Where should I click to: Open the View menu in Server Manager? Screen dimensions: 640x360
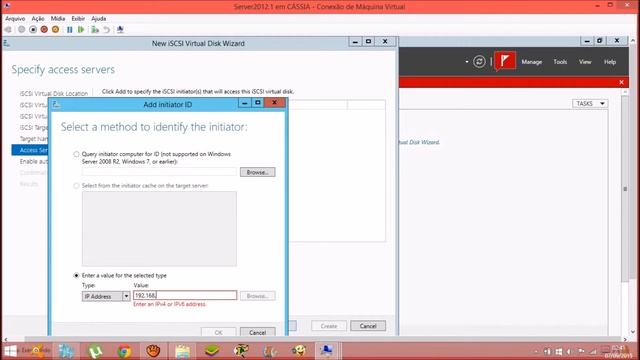coord(585,62)
